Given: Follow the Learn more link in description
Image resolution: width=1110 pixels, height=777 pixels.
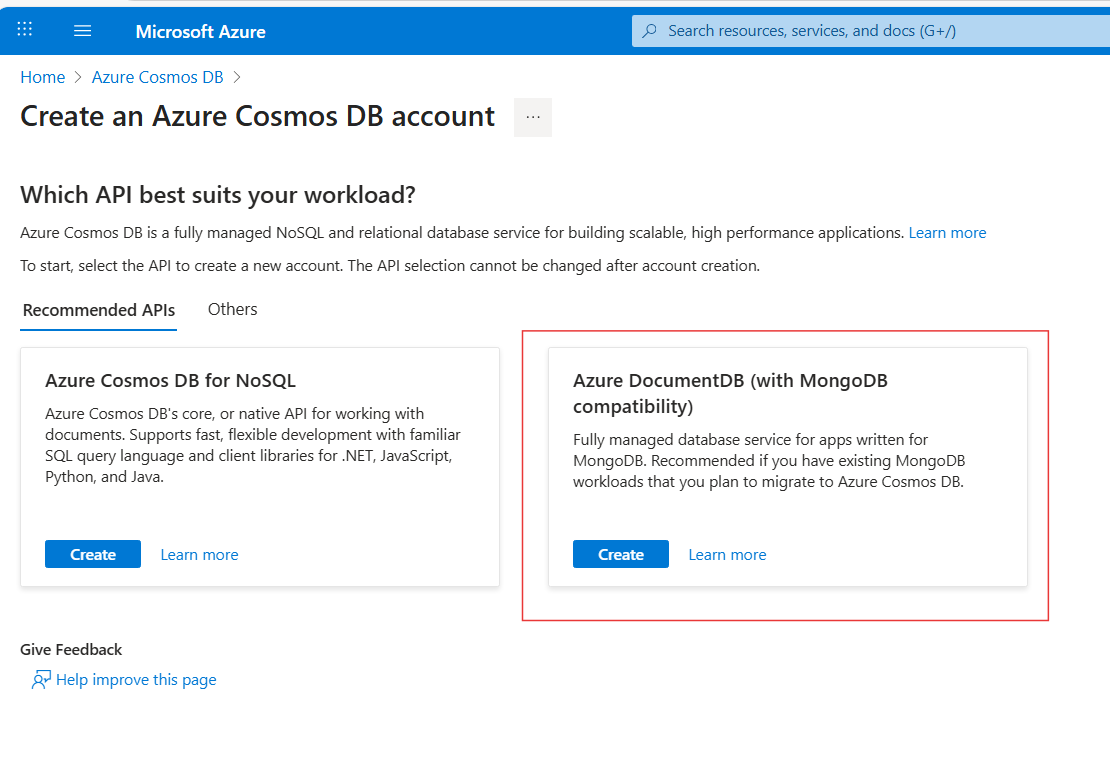Looking at the screenshot, I should coord(947,233).
